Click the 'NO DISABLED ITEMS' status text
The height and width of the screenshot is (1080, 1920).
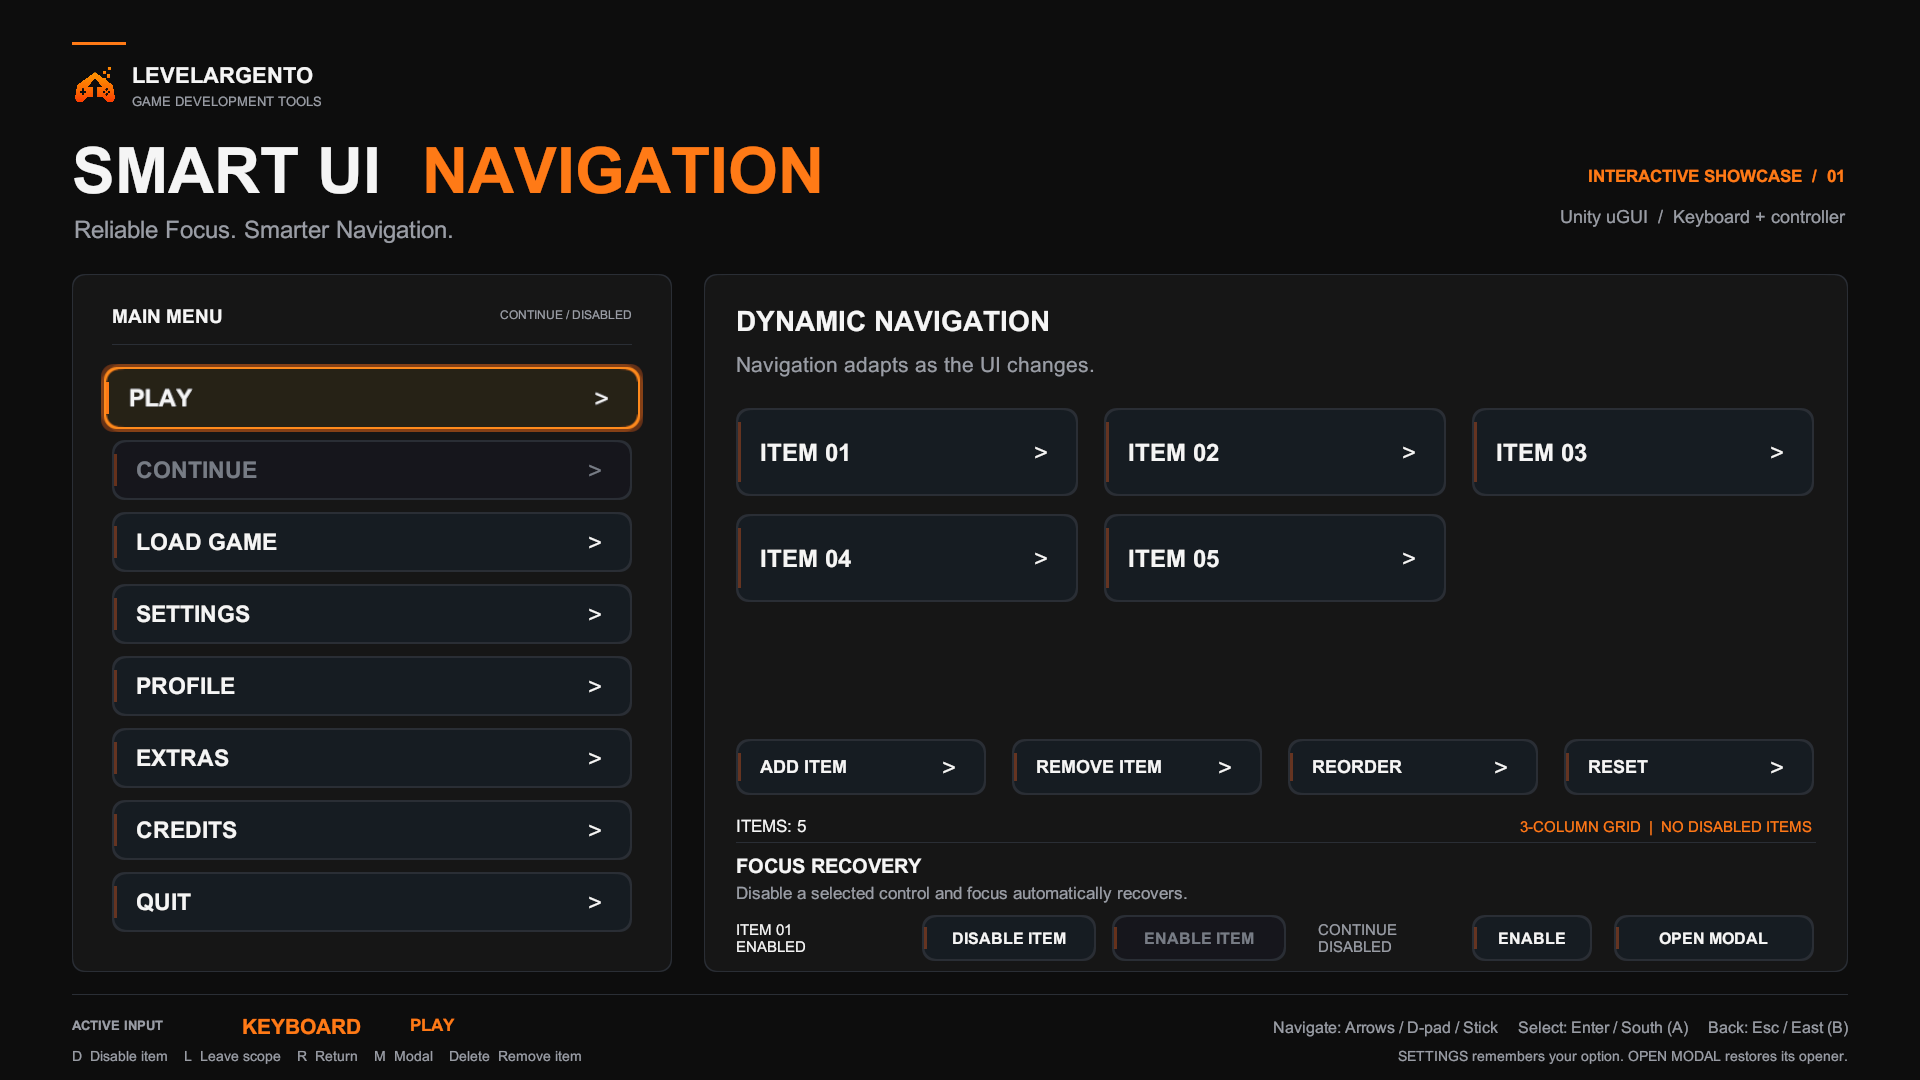1736,827
